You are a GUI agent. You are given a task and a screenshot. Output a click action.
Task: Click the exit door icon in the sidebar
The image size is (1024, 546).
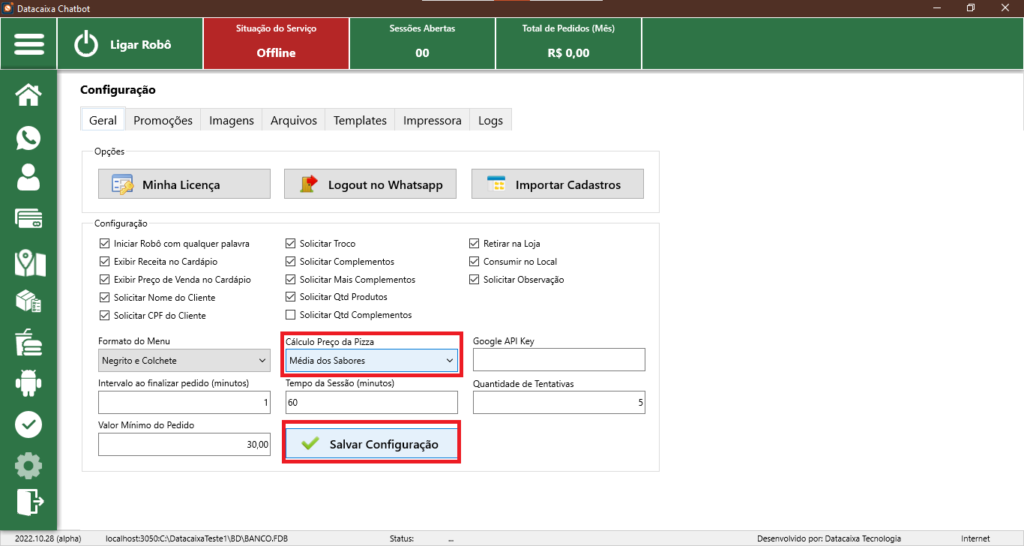pyautogui.click(x=29, y=502)
